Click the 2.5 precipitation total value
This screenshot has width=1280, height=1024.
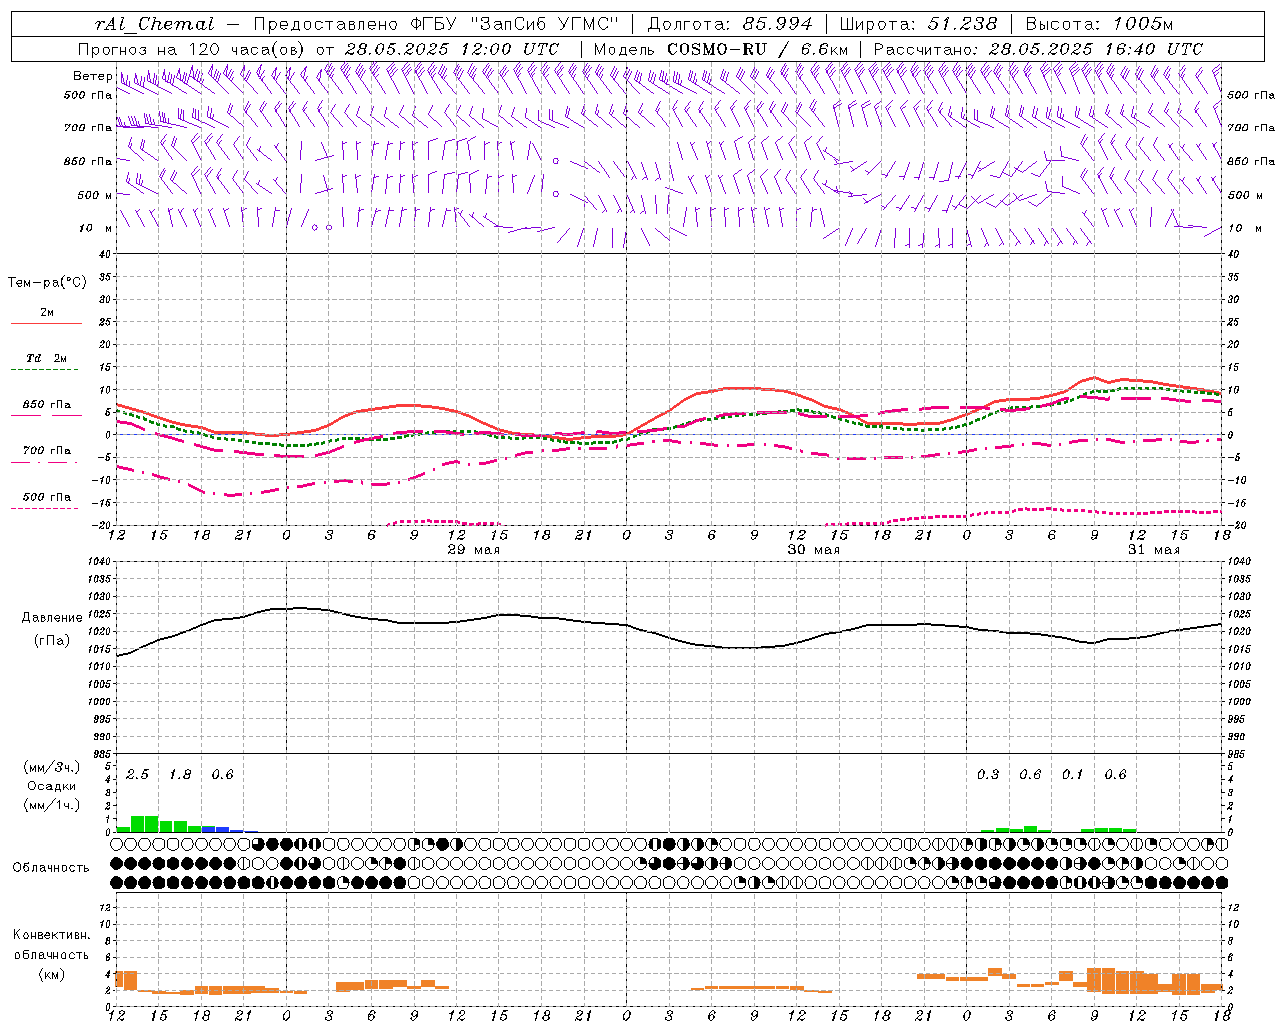pyautogui.click(x=137, y=775)
